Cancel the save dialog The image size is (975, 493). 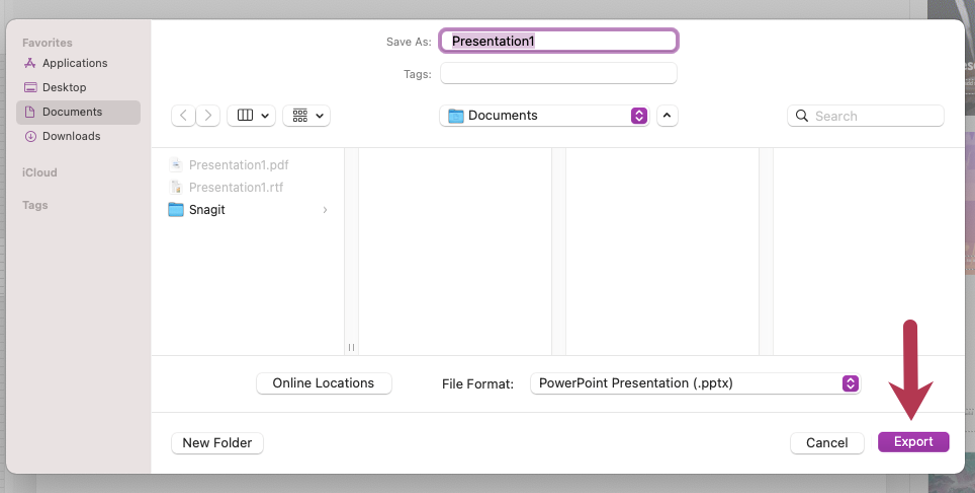pyautogui.click(x=826, y=442)
